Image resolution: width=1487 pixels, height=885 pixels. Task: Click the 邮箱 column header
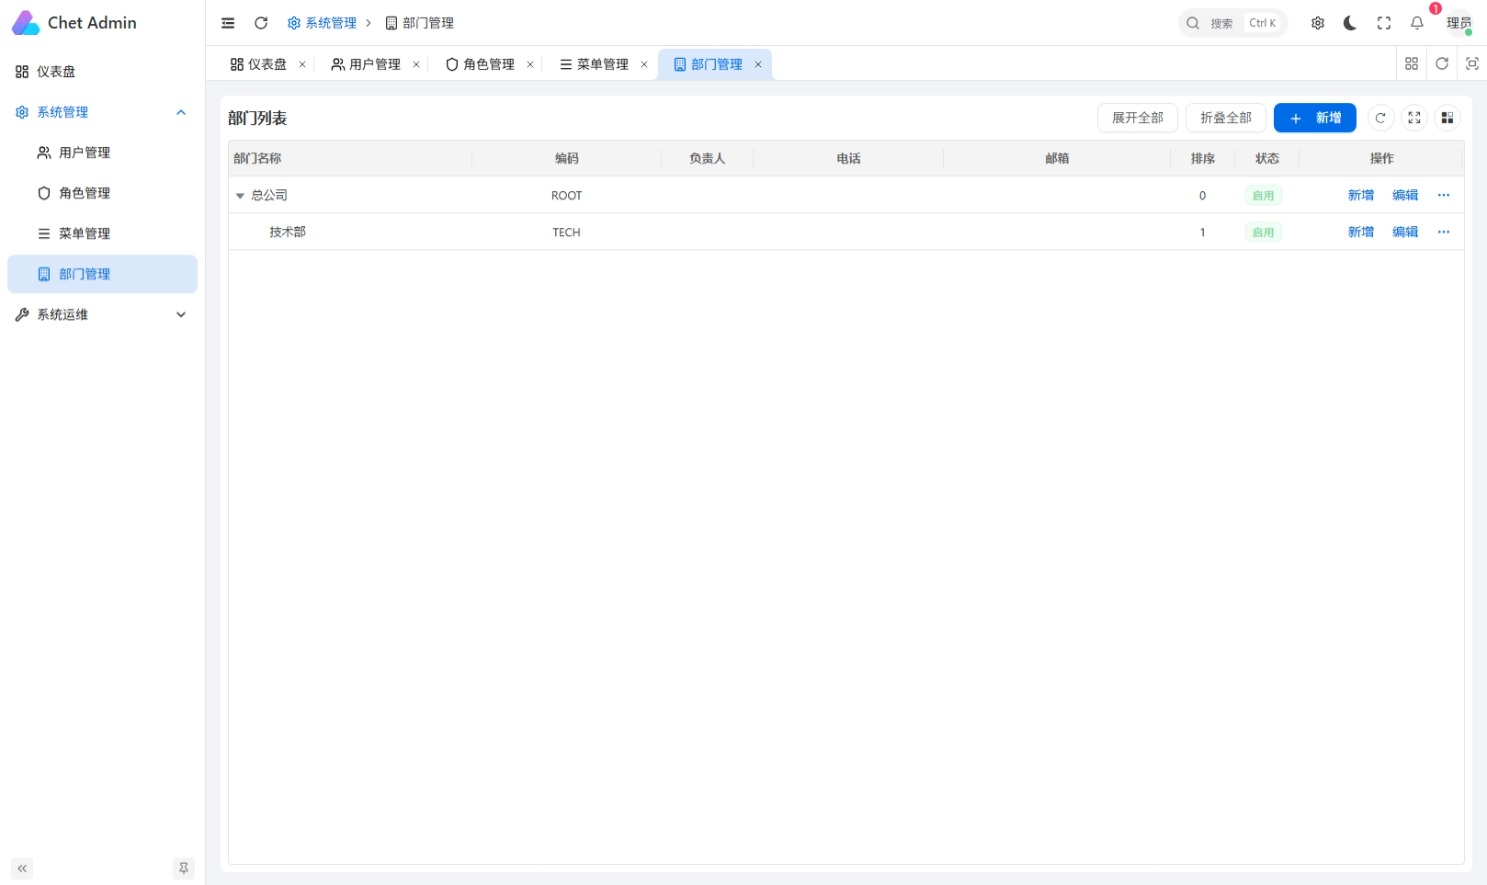(x=1057, y=159)
